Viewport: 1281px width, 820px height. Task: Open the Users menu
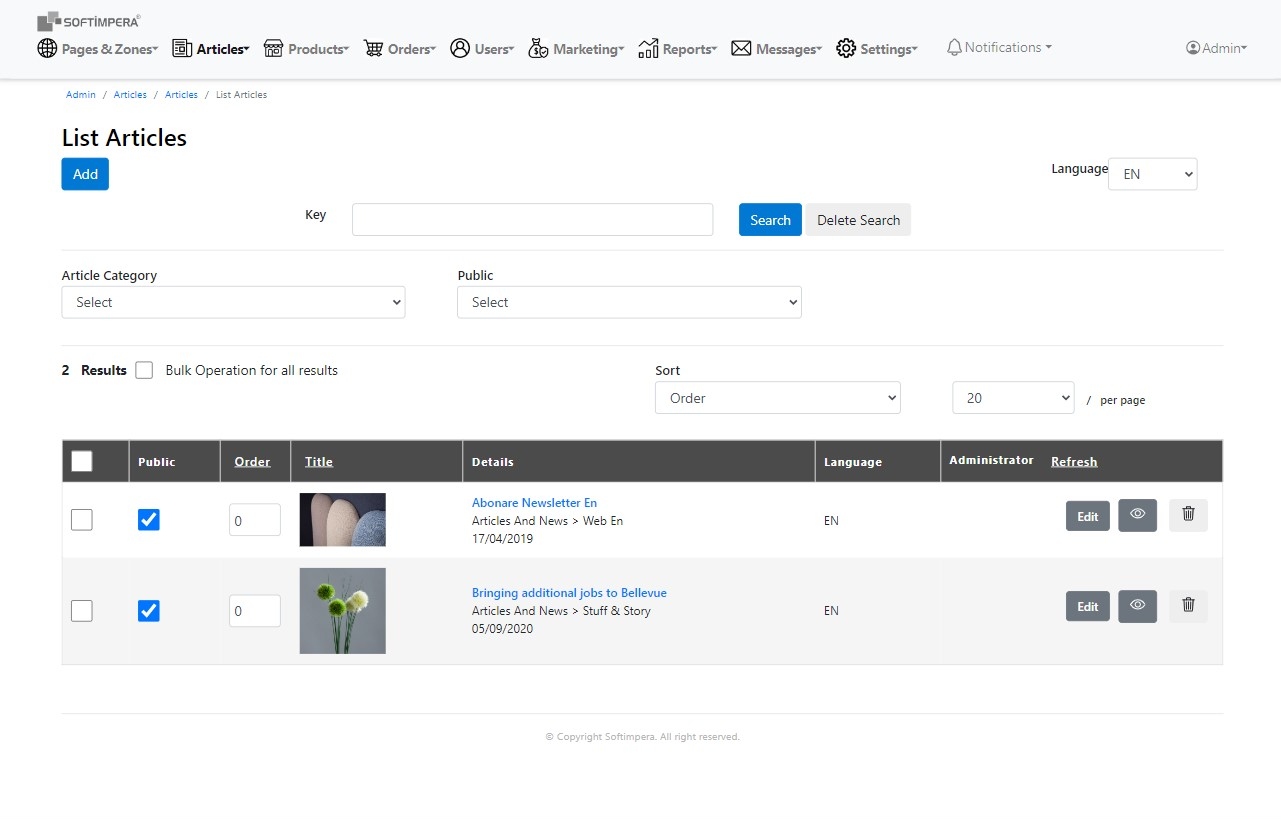pyautogui.click(x=482, y=48)
